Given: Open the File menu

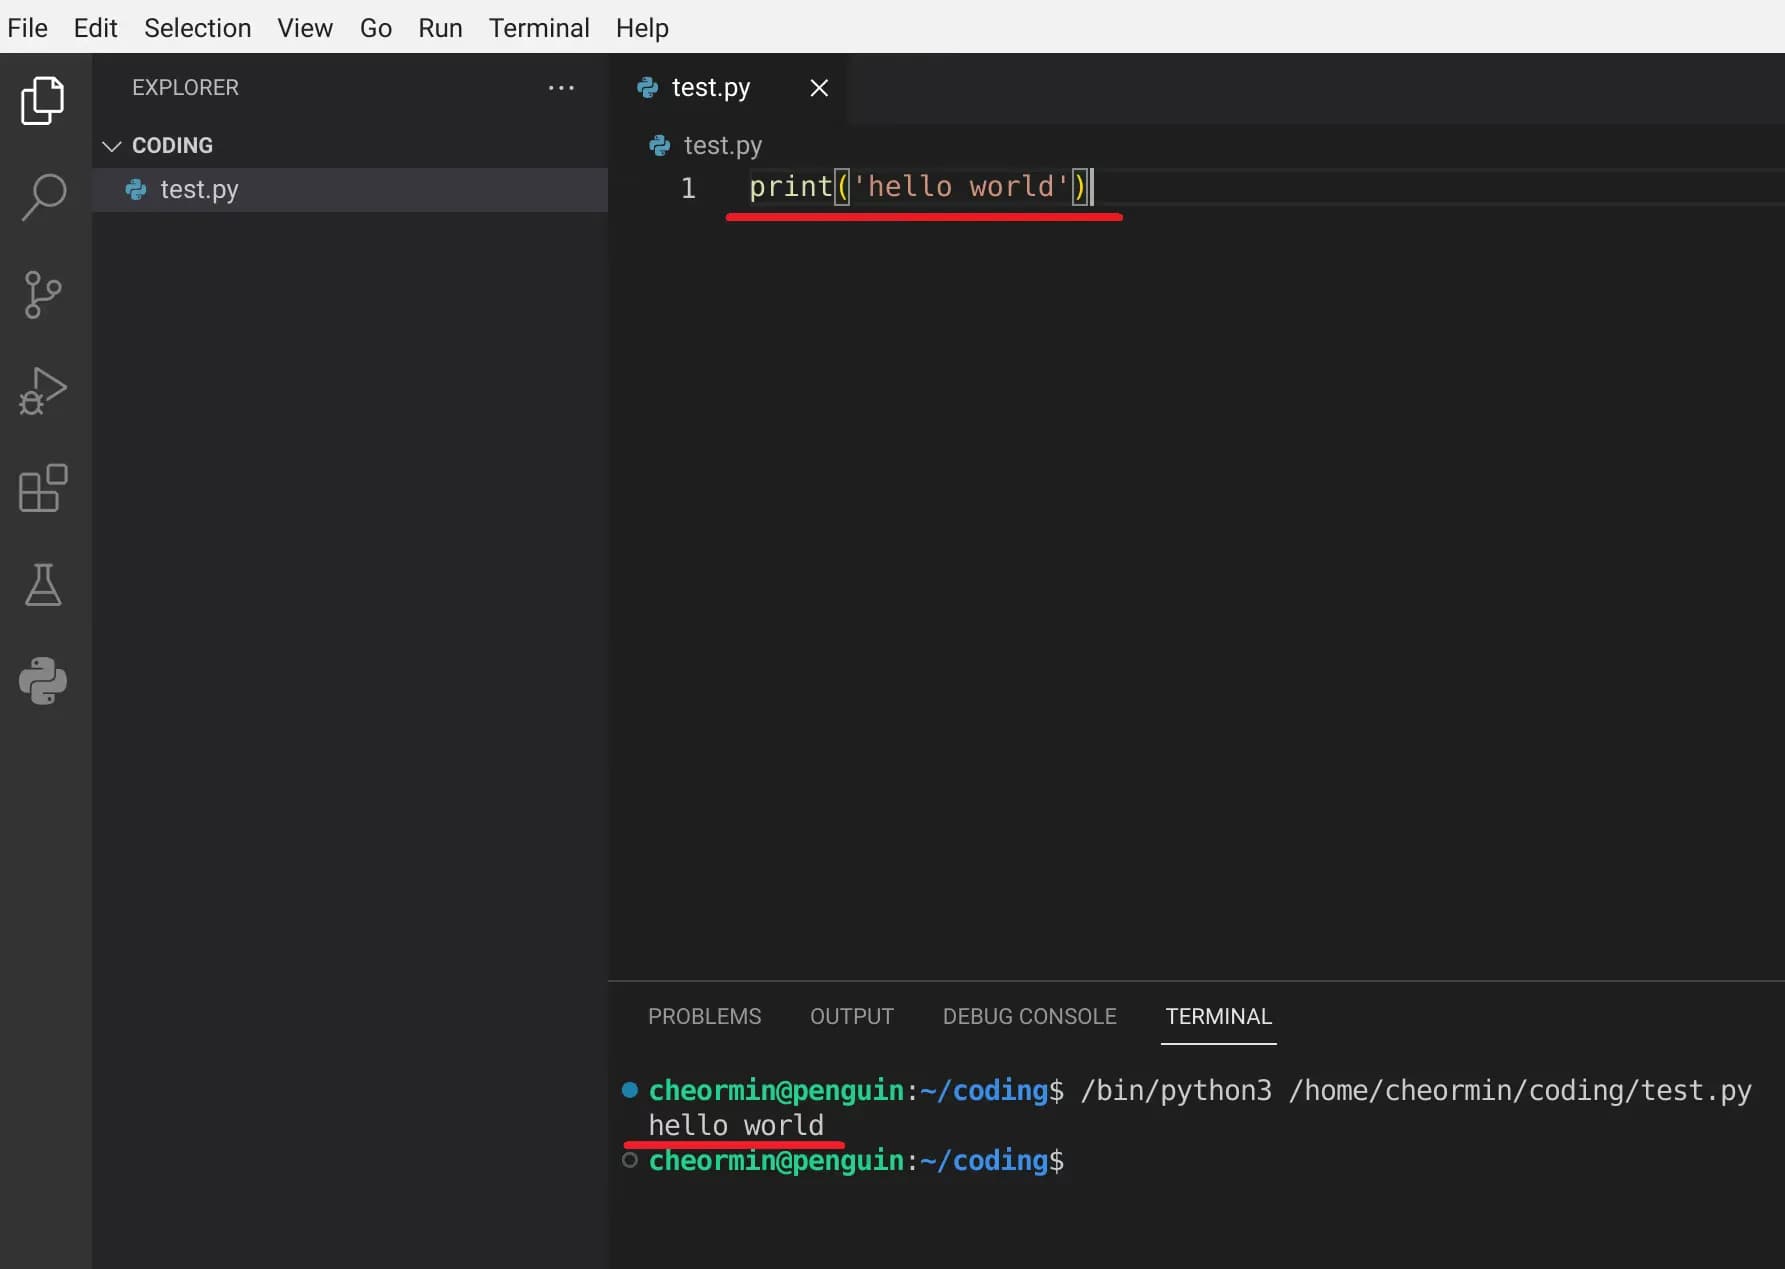Looking at the screenshot, I should (x=27, y=28).
